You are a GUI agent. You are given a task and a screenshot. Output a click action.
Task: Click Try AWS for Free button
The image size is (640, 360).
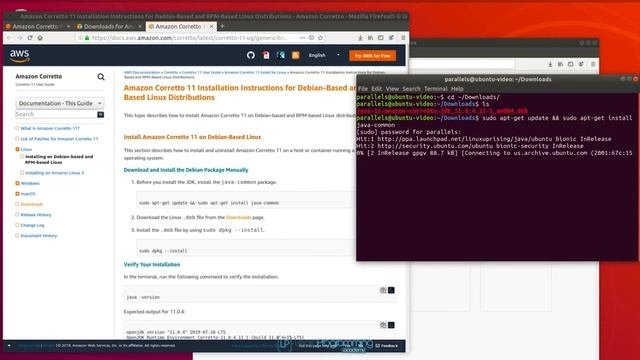point(372,56)
